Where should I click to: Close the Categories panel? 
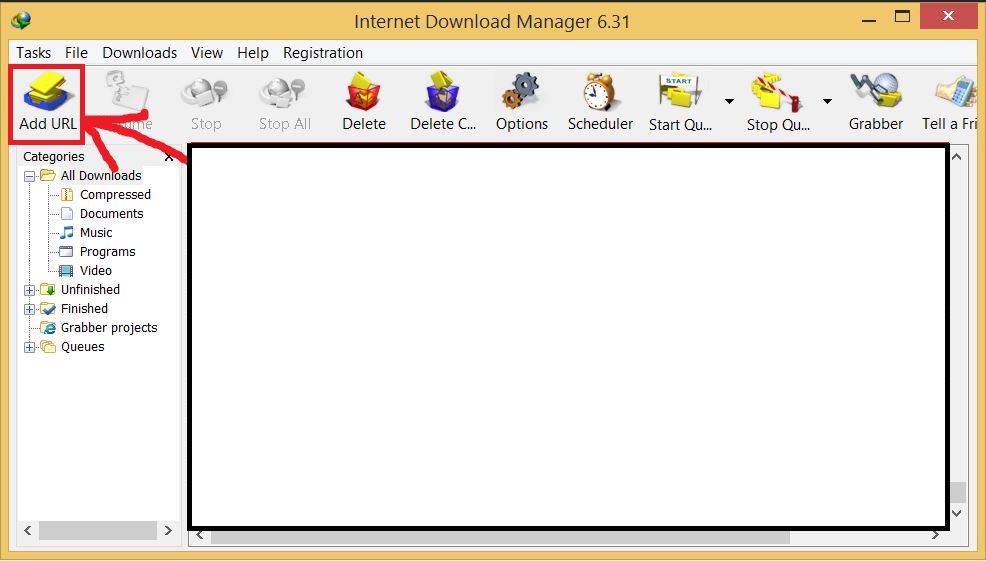coord(169,157)
